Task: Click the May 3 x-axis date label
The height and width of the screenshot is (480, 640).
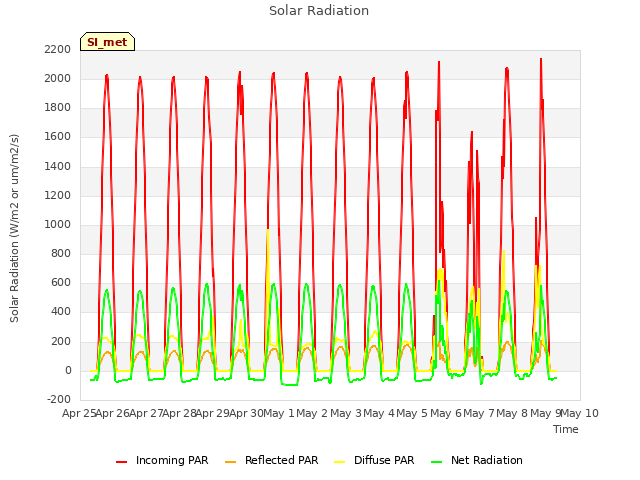Action: (346, 413)
